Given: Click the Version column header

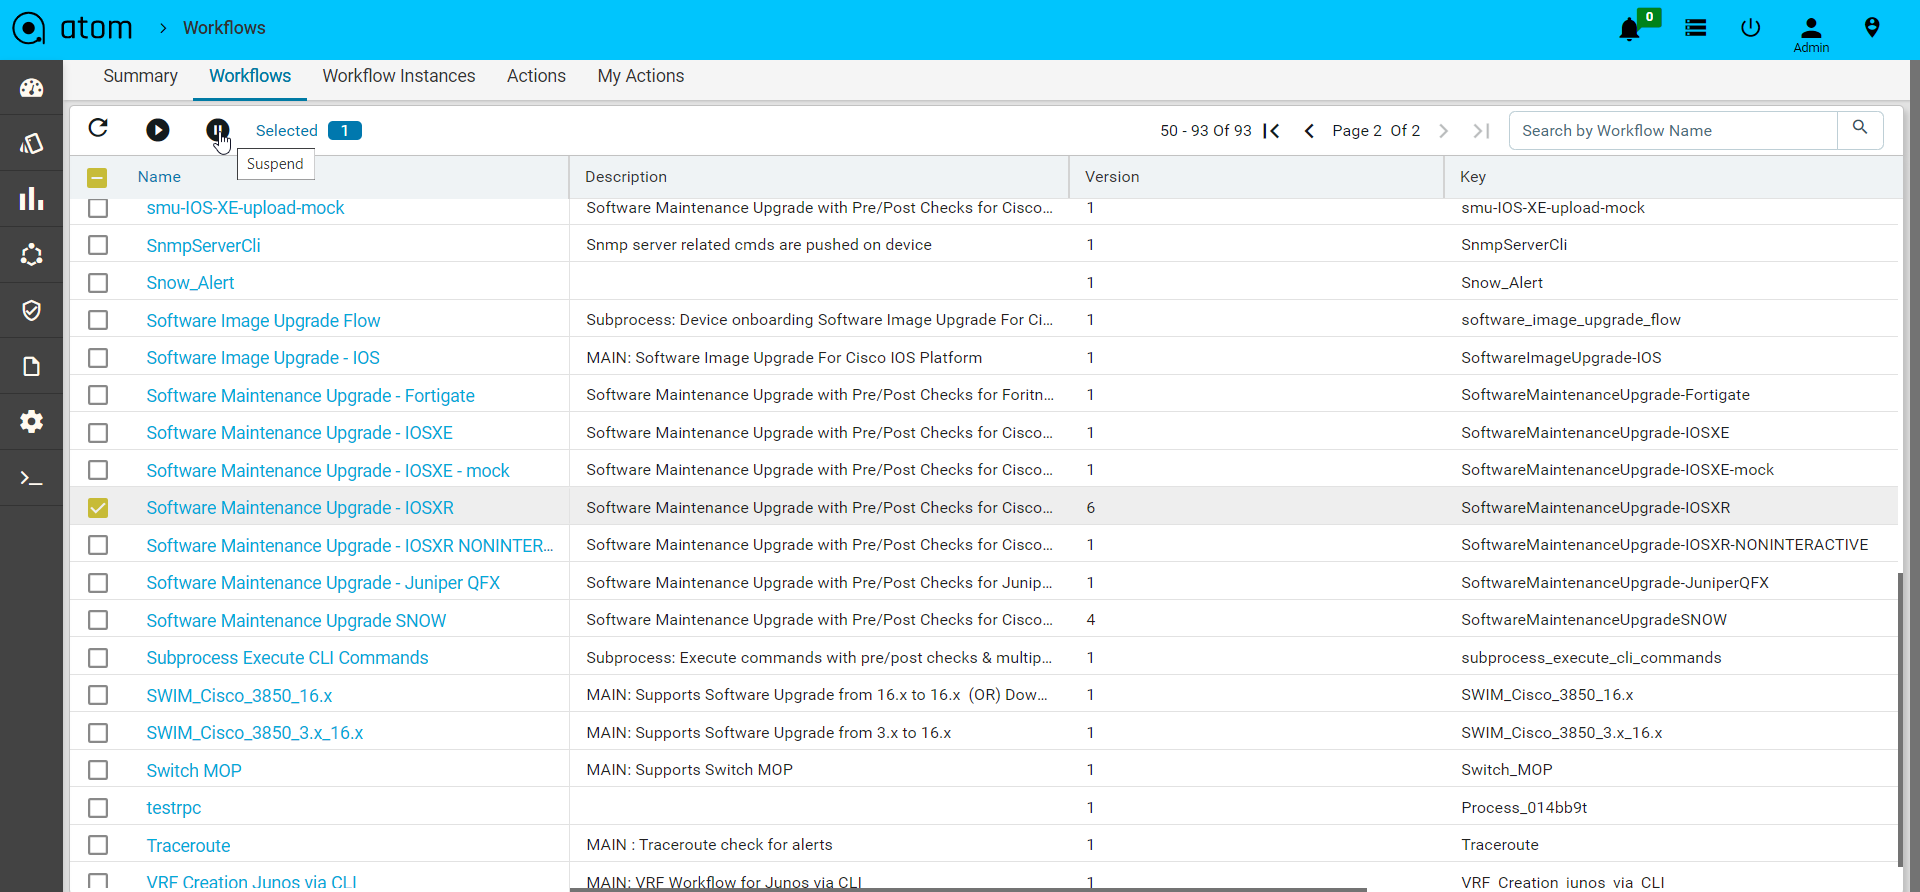Looking at the screenshot, I should click(x=1112, y=177).
